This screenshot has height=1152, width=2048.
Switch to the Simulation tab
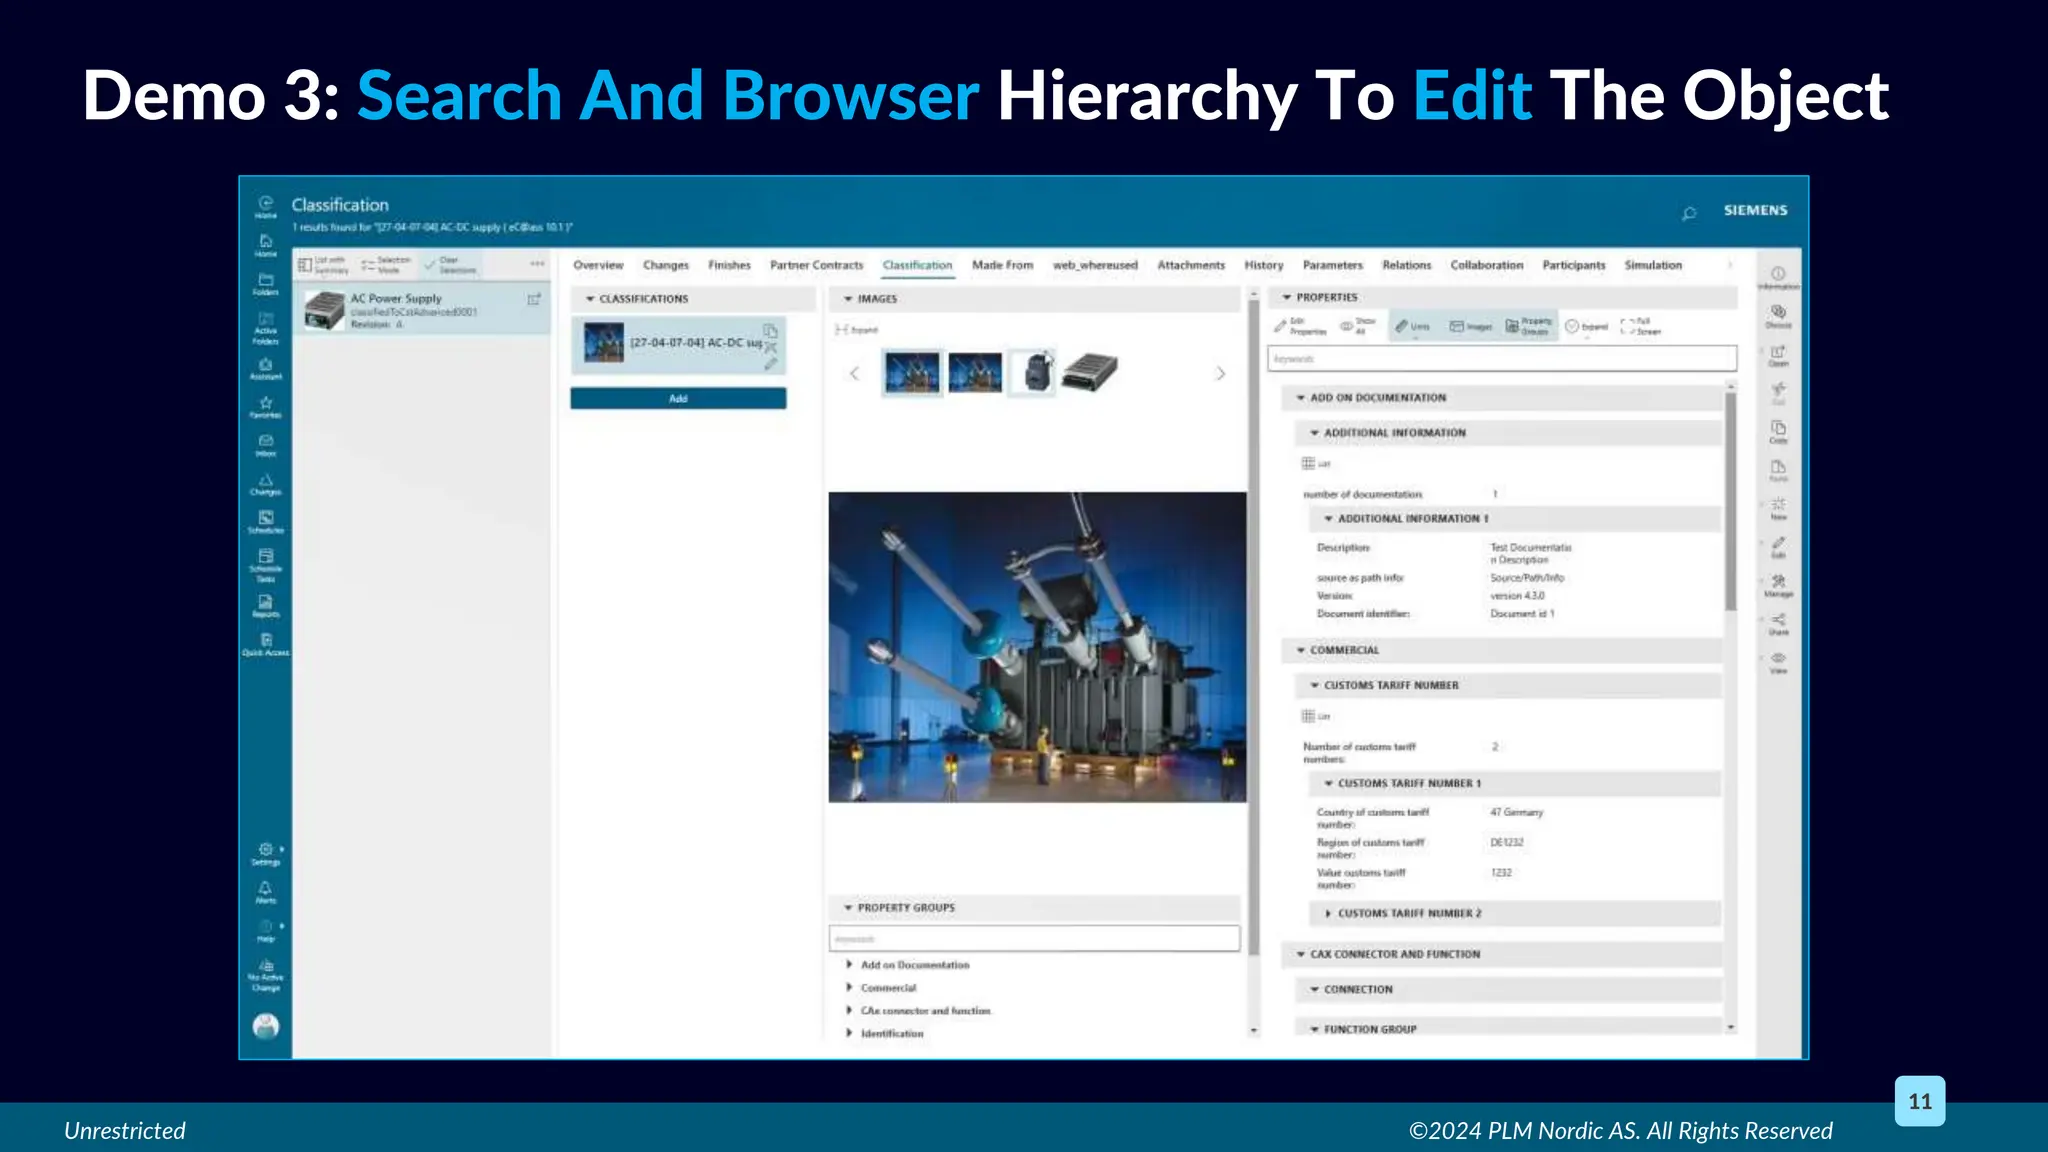tap(1653, 265)
